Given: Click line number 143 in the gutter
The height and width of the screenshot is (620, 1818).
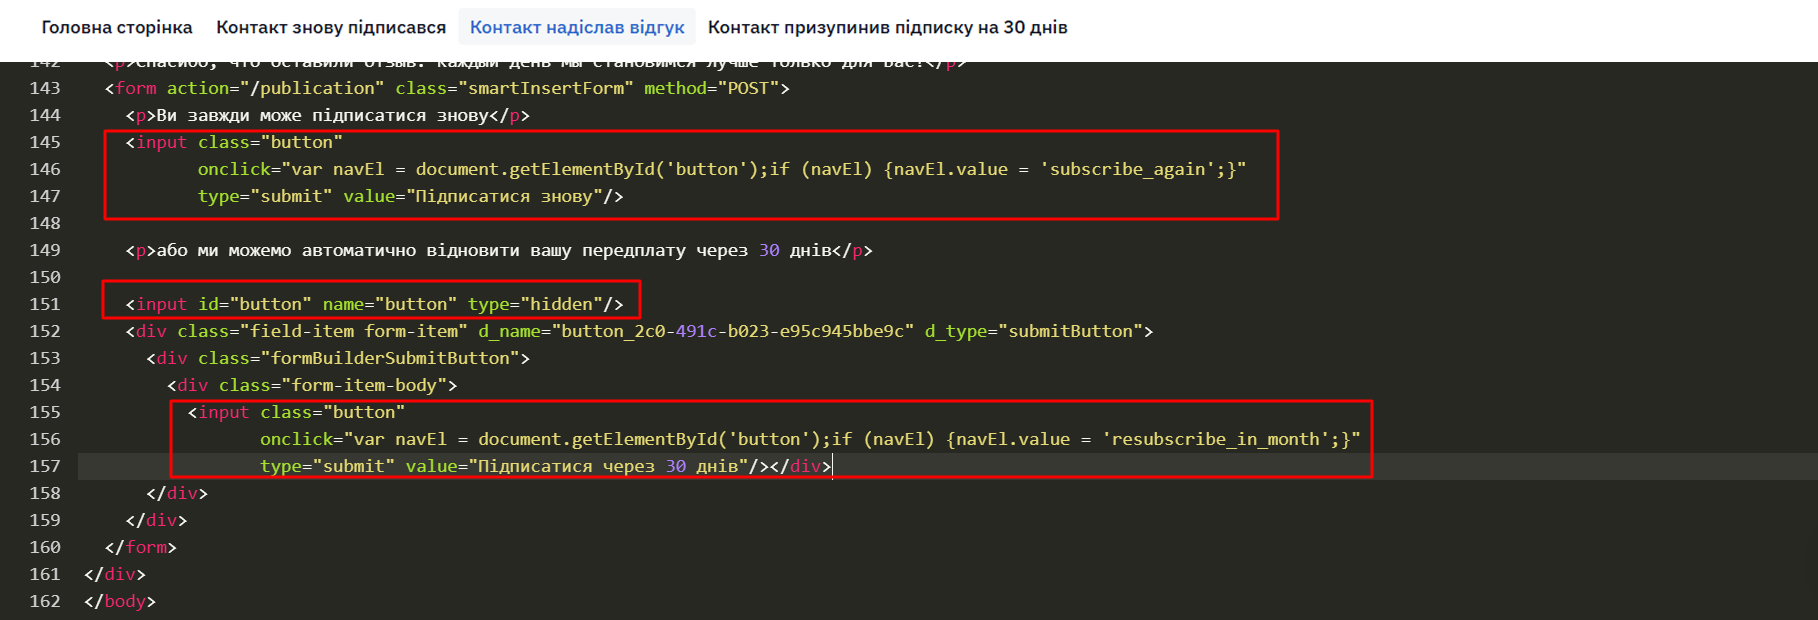Looking at the screenshot, I should click(x=45, y=88).
